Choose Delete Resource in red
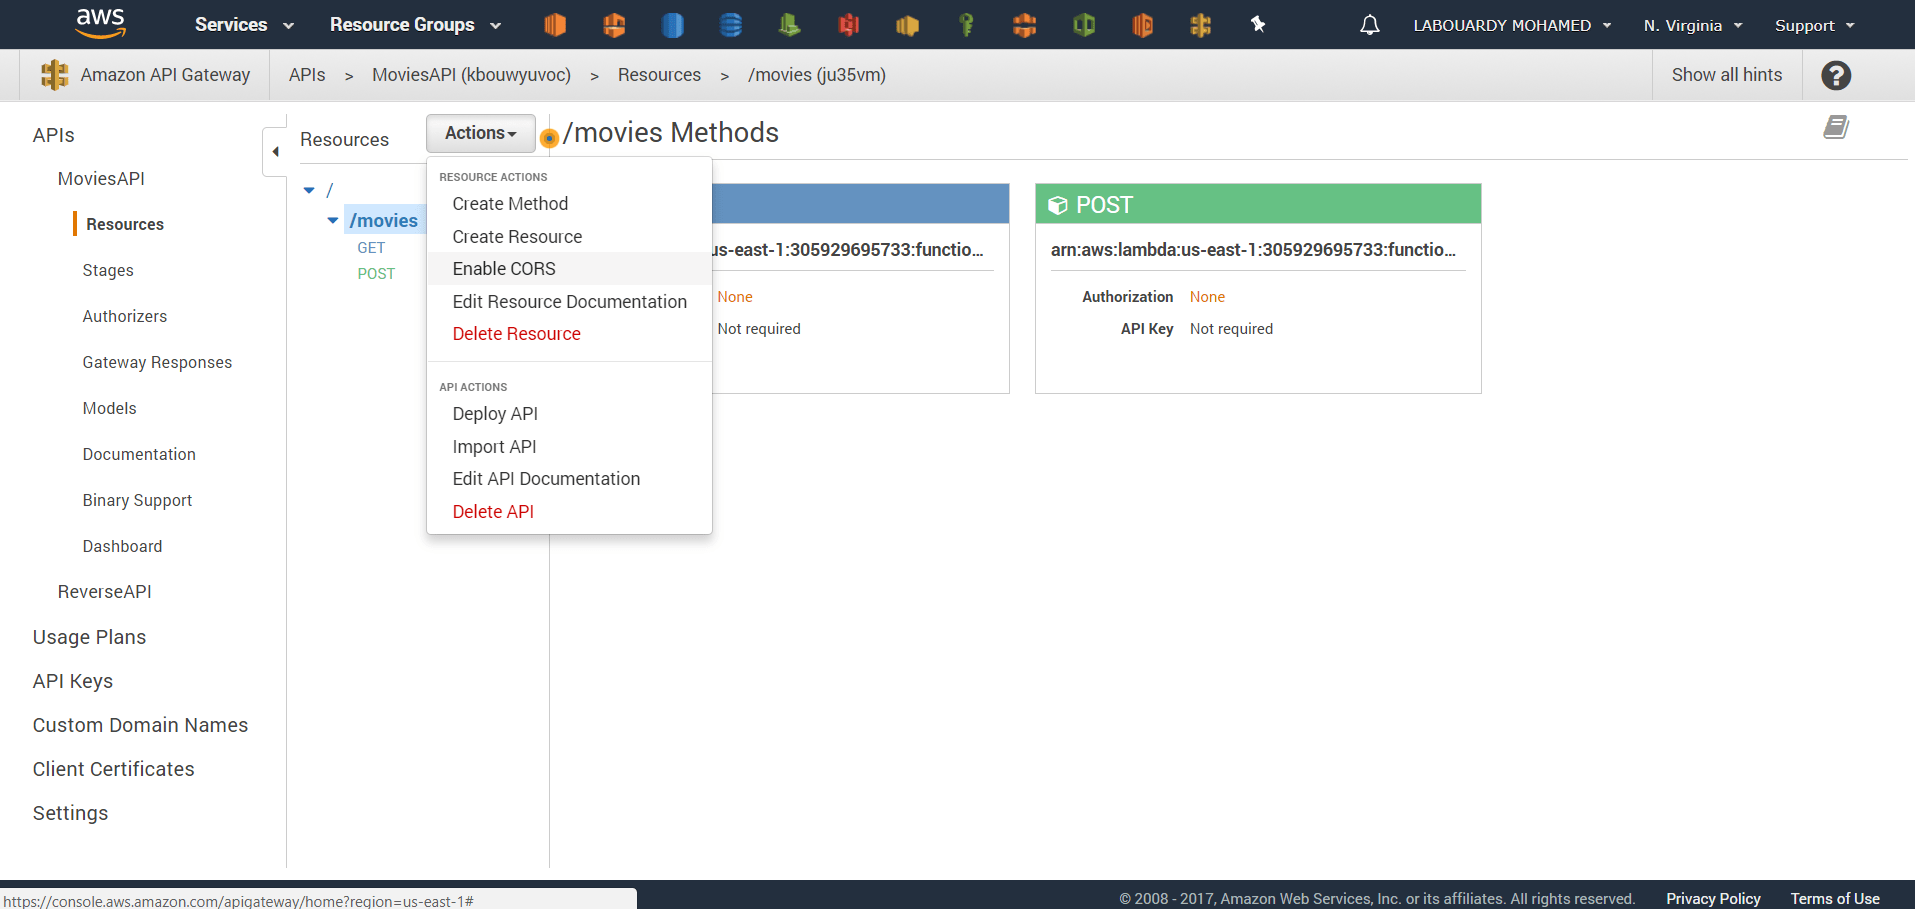Viewport: 1915px width, 909px height. point(516,334)
